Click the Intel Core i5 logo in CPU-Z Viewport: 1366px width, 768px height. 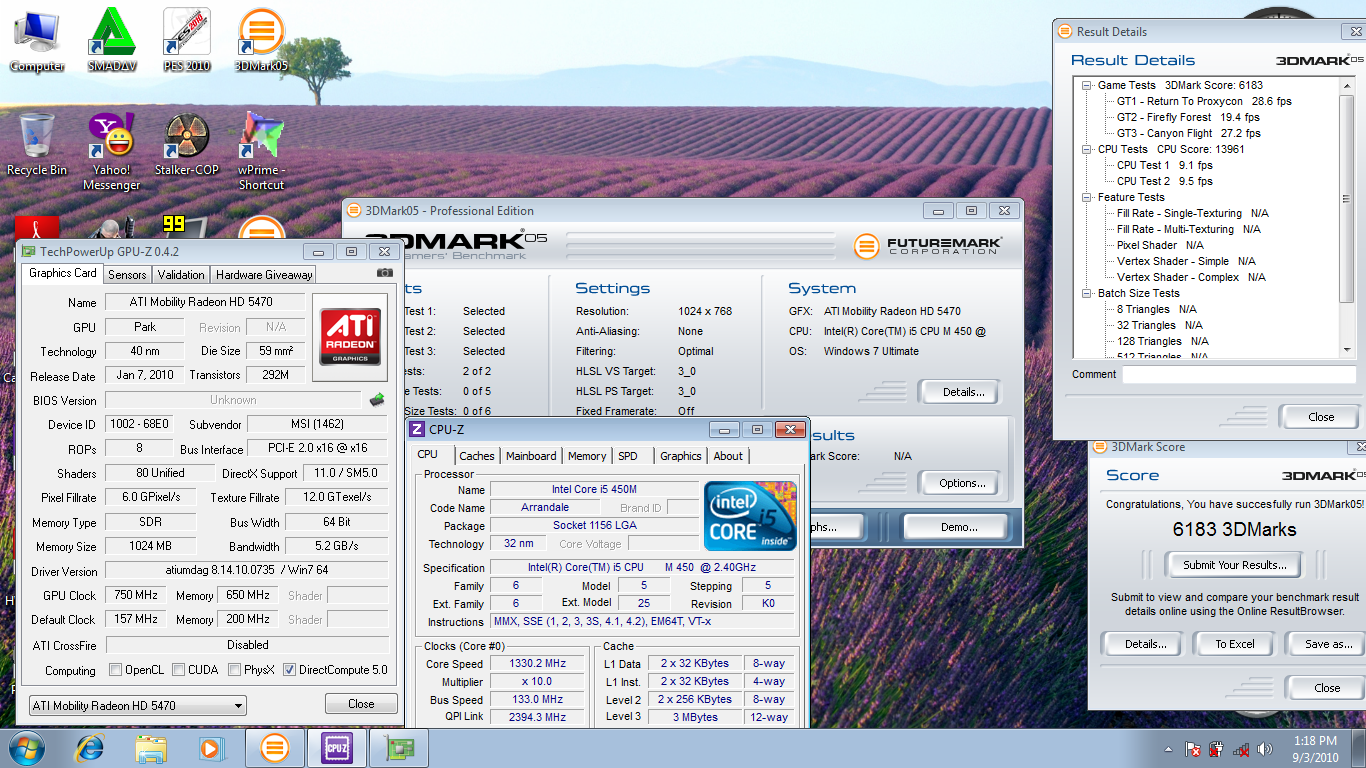click(750, 516)
